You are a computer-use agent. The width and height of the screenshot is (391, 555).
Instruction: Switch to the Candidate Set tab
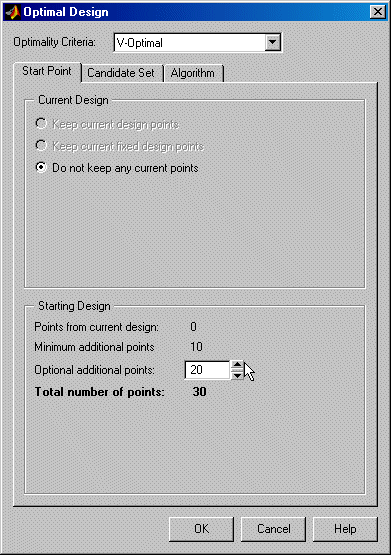tap(121, 73)
